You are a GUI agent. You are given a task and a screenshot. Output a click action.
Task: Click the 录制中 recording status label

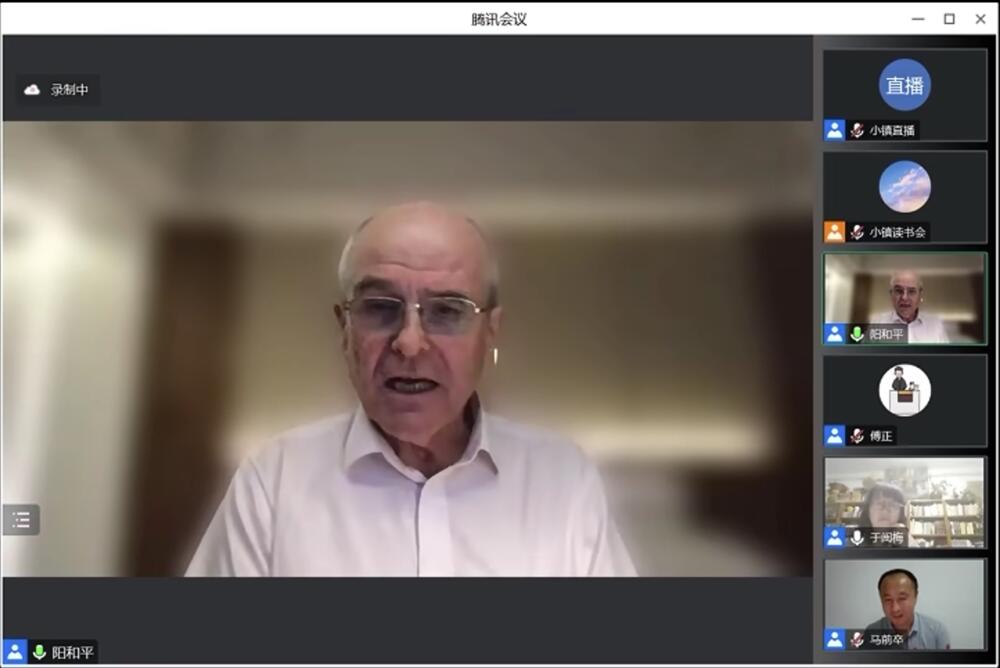point(70,90)
